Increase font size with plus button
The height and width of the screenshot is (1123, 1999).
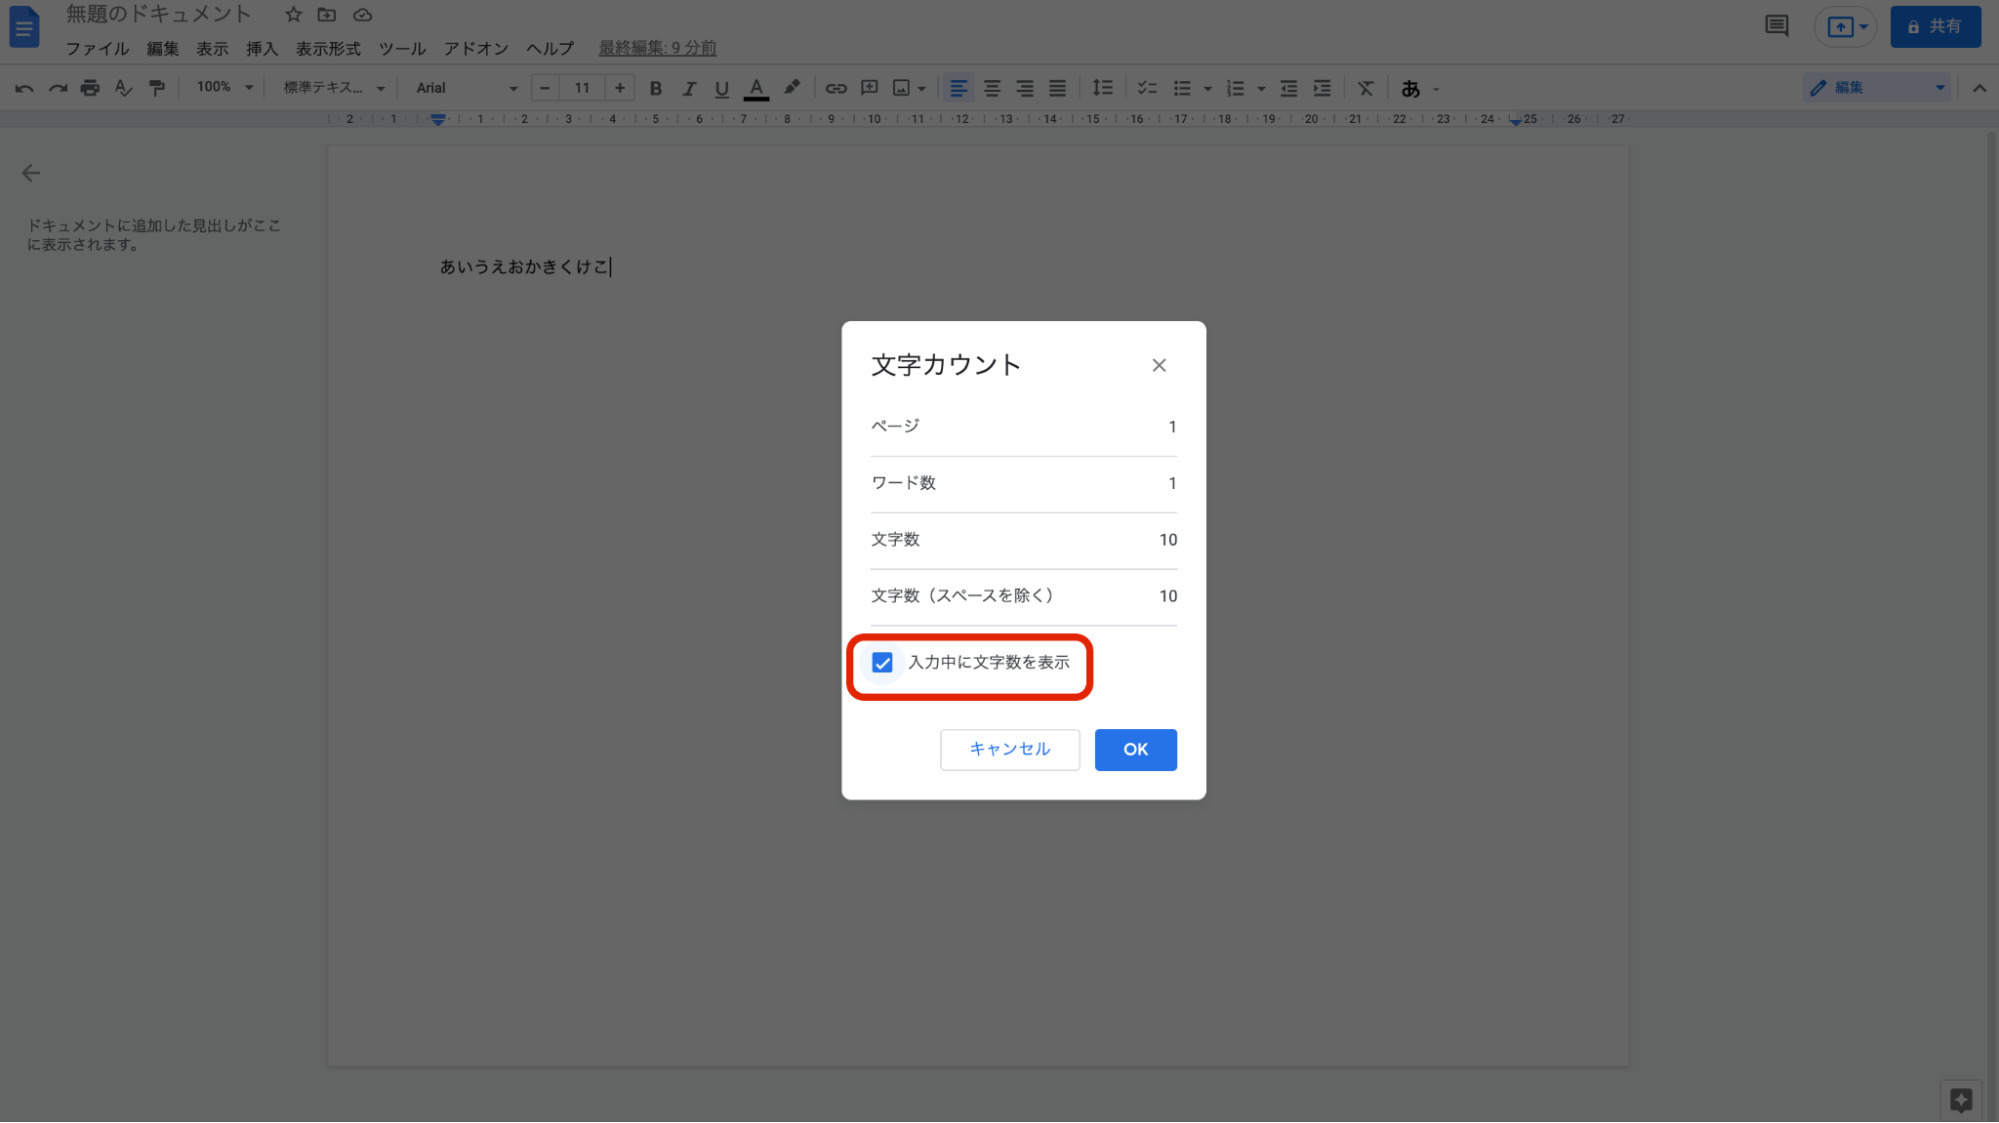[x=620, y=88]
